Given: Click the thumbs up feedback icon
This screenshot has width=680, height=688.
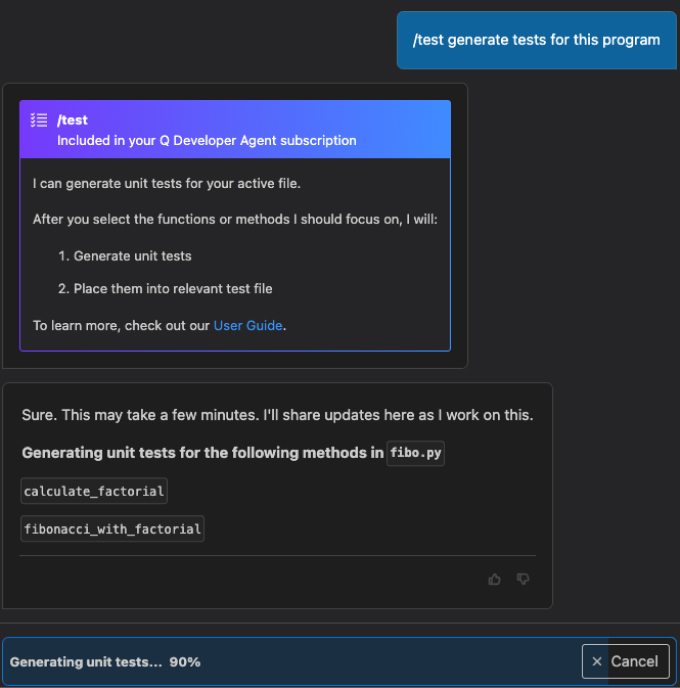Looking at the screenshot, I should coord(494,579).
